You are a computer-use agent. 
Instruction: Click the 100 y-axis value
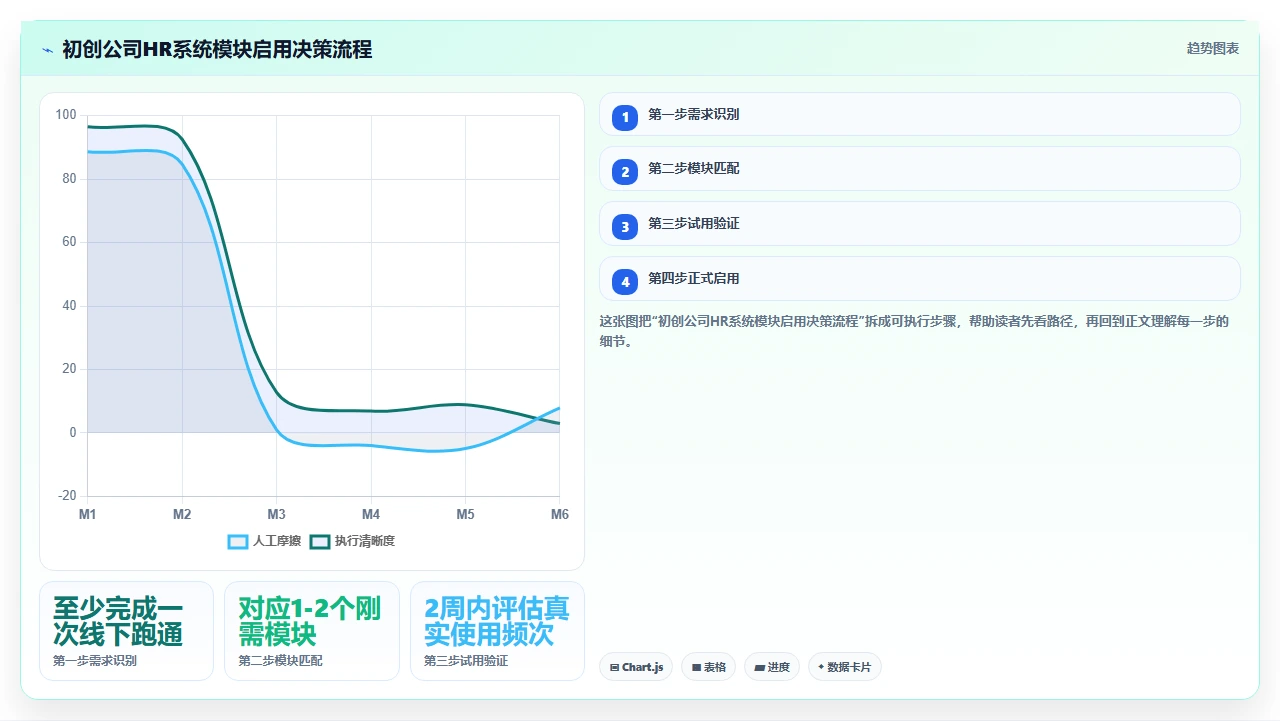pyautogui.click(x=66, y=115)
